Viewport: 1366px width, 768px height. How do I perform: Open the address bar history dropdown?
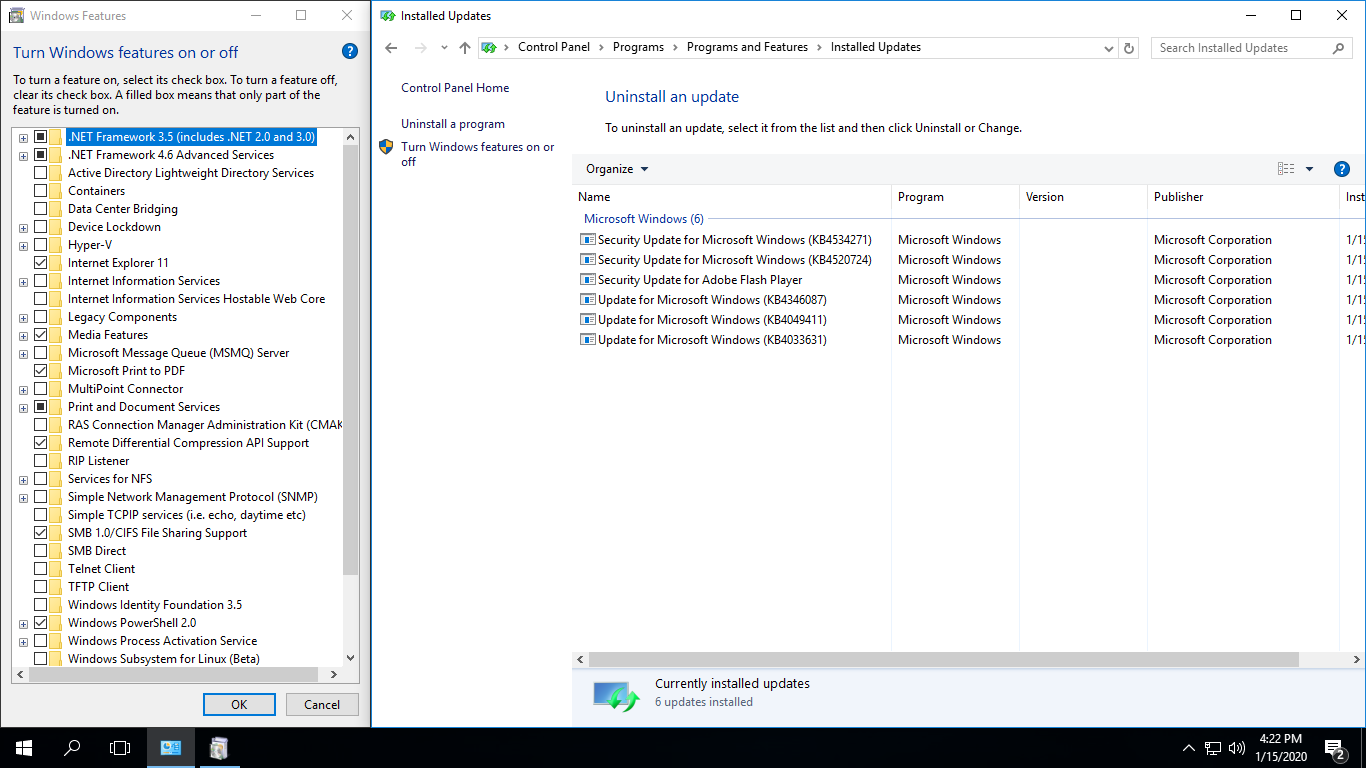pos(1108,48)
